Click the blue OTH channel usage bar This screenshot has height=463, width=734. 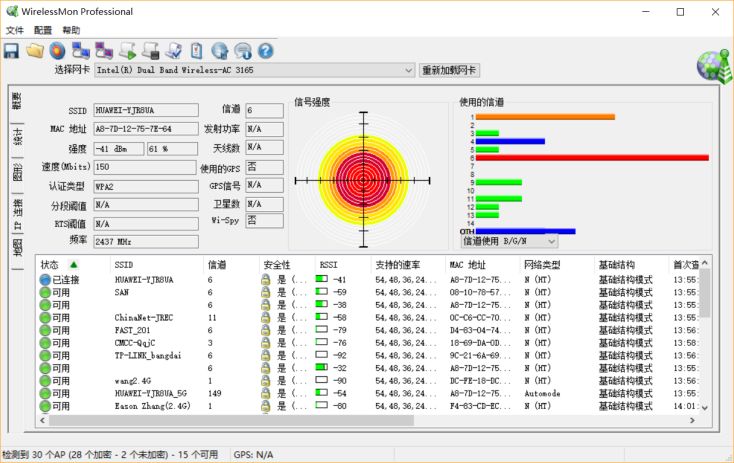pos(525,231)
